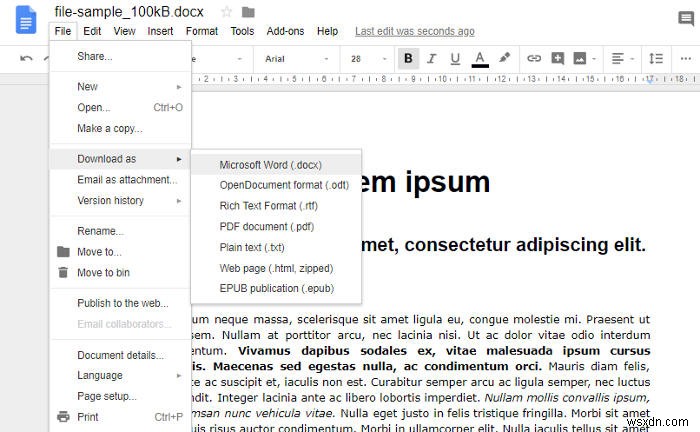Click the Google Docs home icon
The width and height of the screenshot is (700, 432).
pyautogui.click(x=26, y=20)
